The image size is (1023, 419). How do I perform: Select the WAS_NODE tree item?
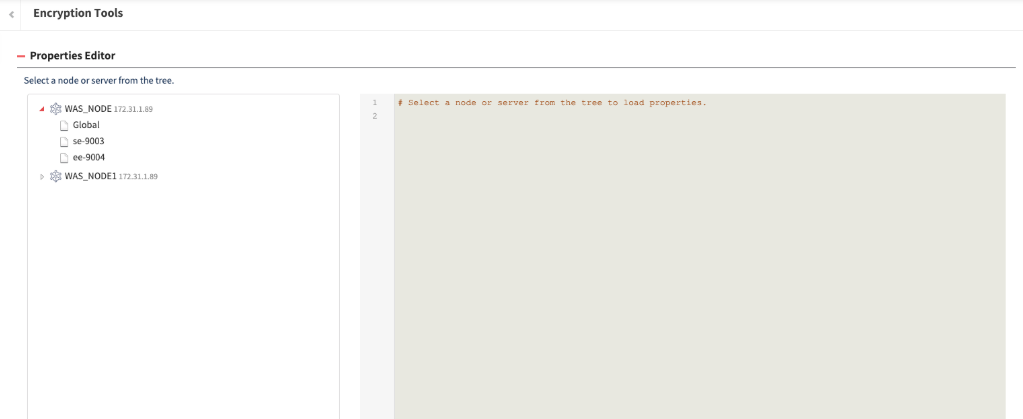(x=88, y=109)
